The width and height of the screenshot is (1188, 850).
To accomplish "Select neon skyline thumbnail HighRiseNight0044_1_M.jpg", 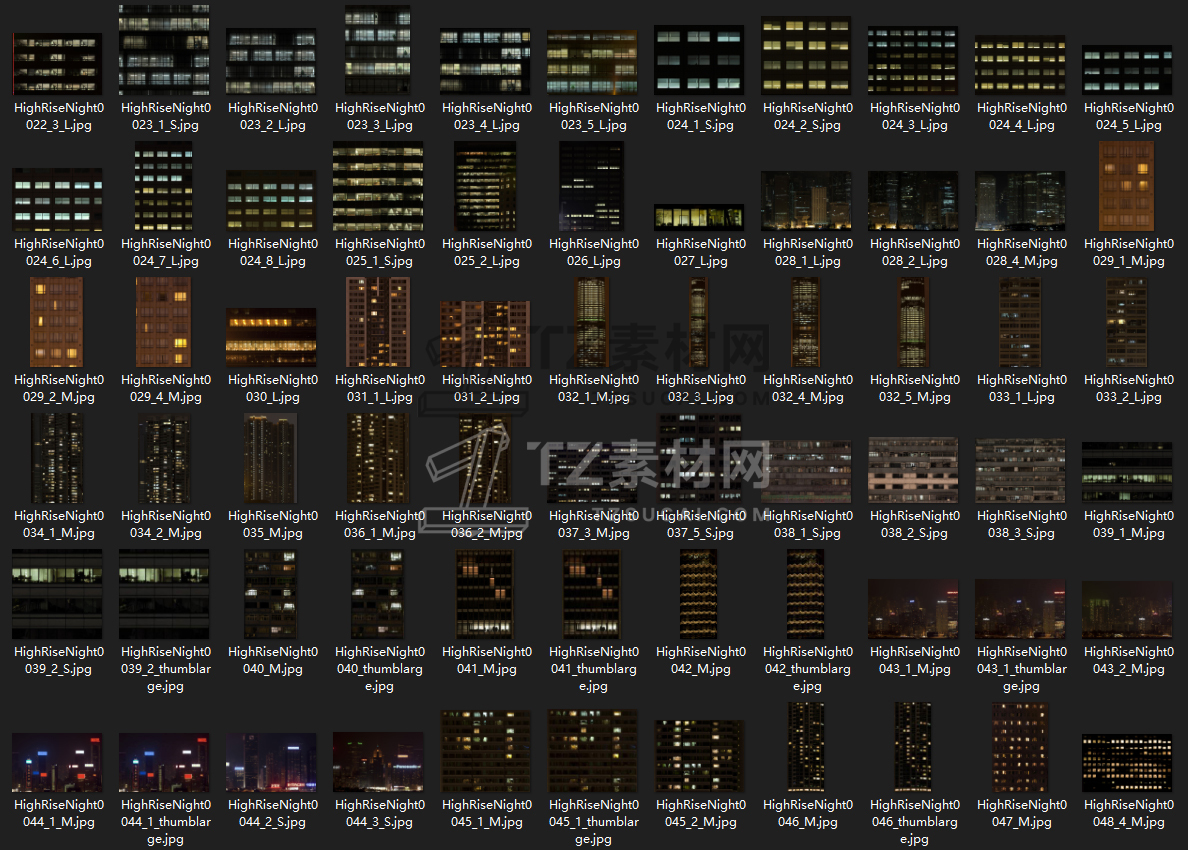I will (x=58, y=762).
